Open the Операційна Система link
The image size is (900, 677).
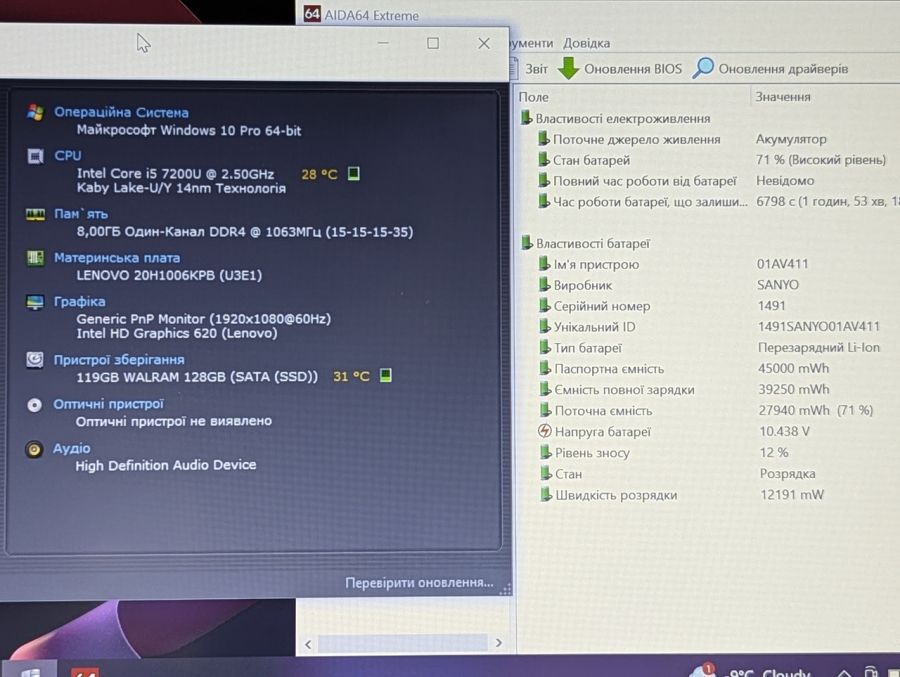point(121,112)
